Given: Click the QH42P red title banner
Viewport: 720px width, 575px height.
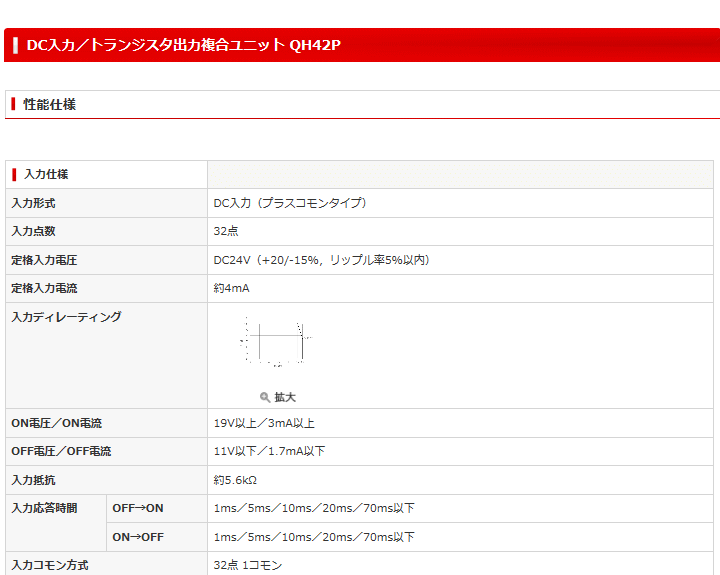Looking at the screenshot, I should [184, 45].
